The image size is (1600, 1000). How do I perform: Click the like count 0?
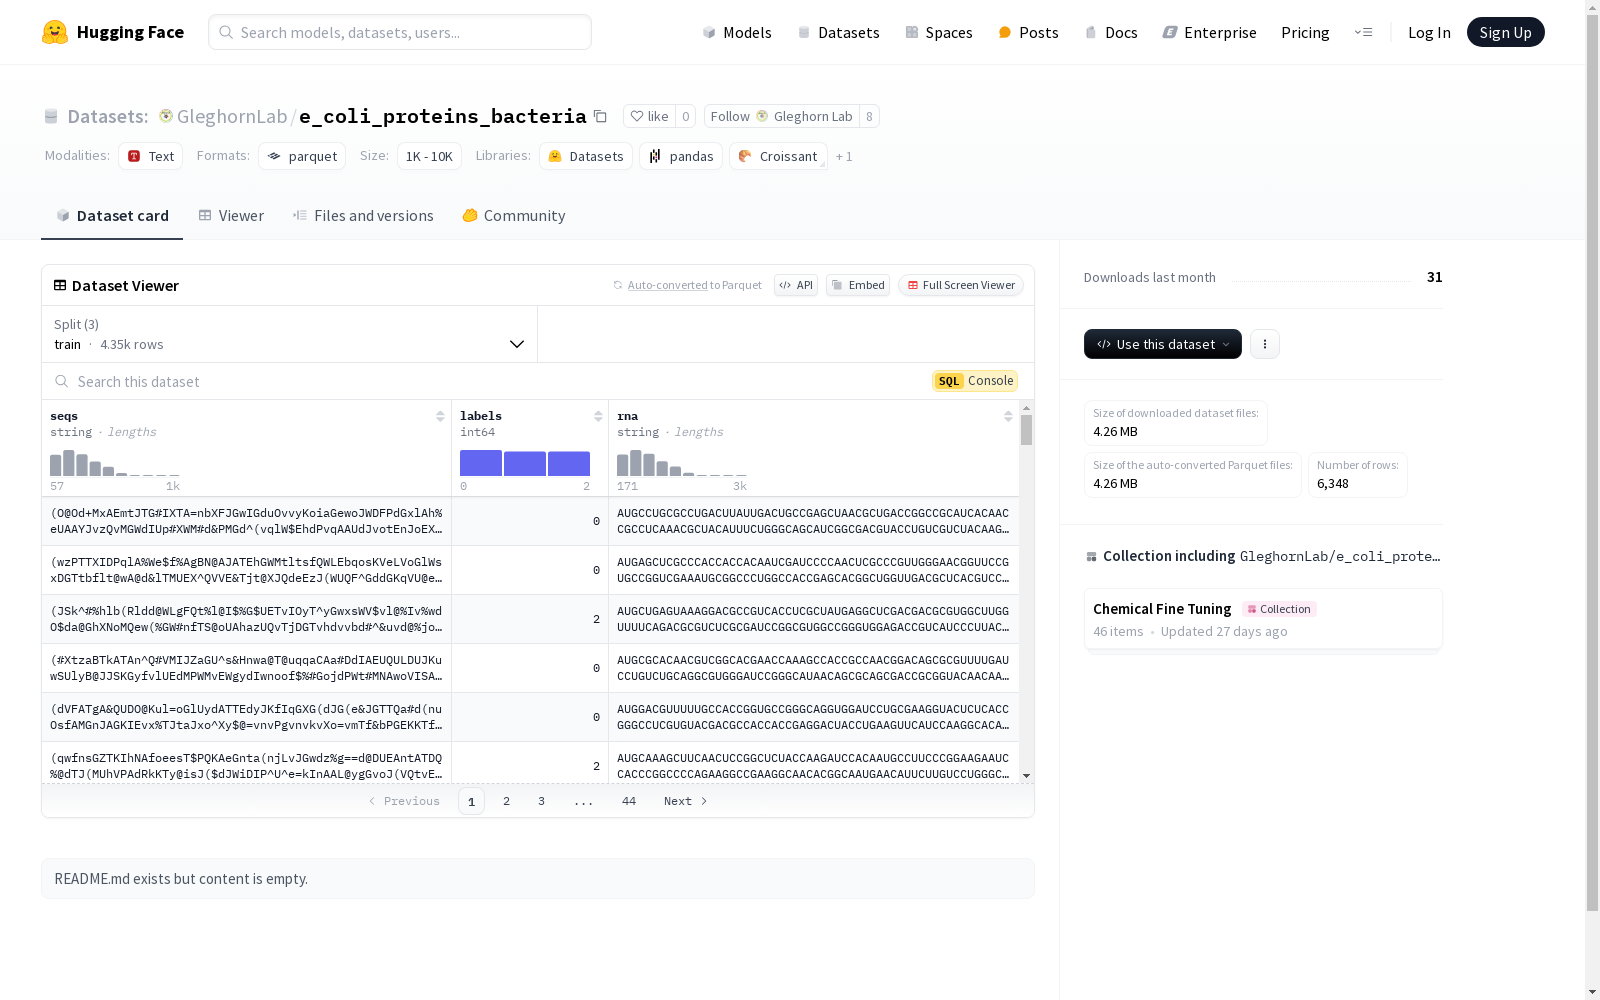(x=686, y=116)
